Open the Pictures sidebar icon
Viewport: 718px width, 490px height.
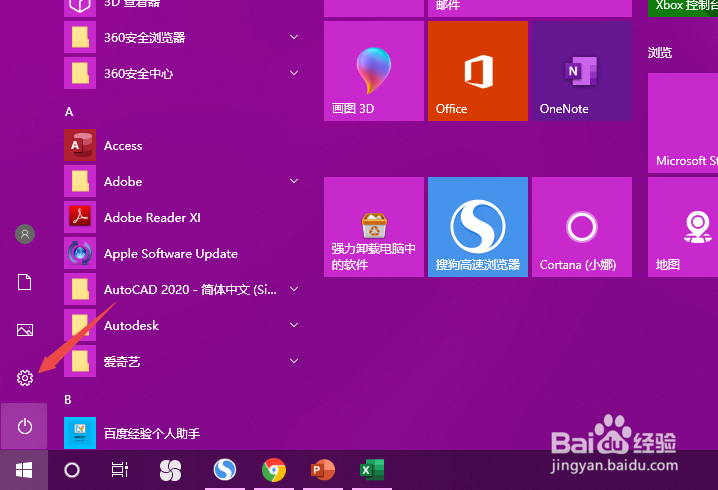[25, 330]
